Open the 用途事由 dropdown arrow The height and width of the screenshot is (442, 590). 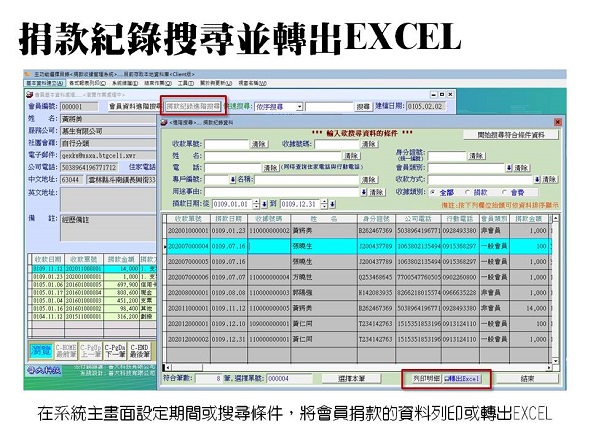[363, 192]
